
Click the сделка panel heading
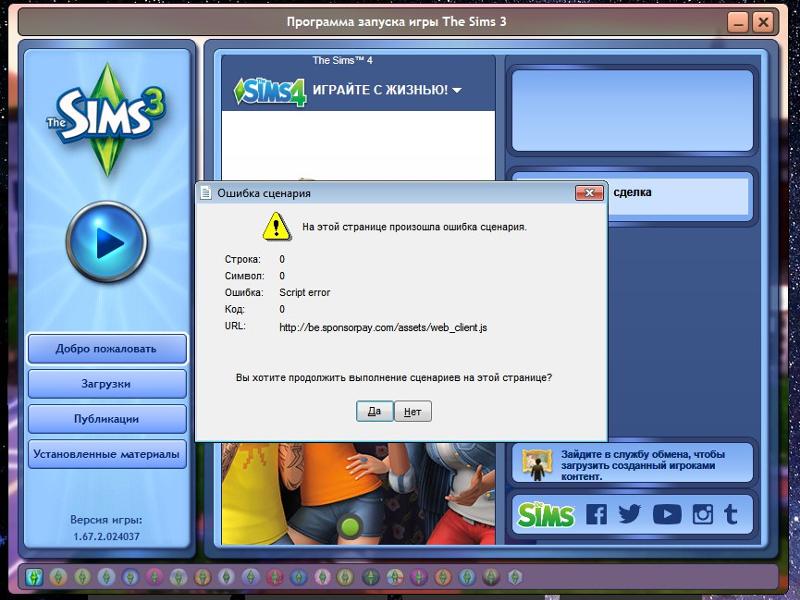click(x=633, y=192)
